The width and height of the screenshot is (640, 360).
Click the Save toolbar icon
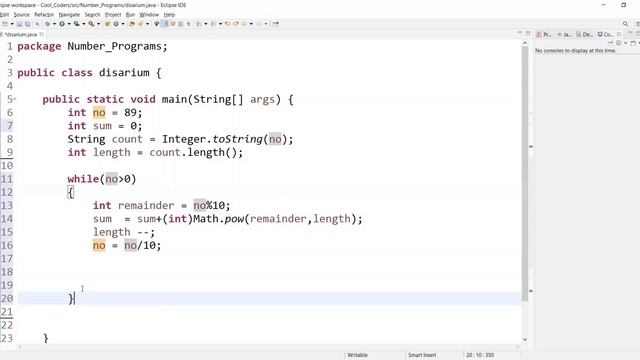[19, 24]
